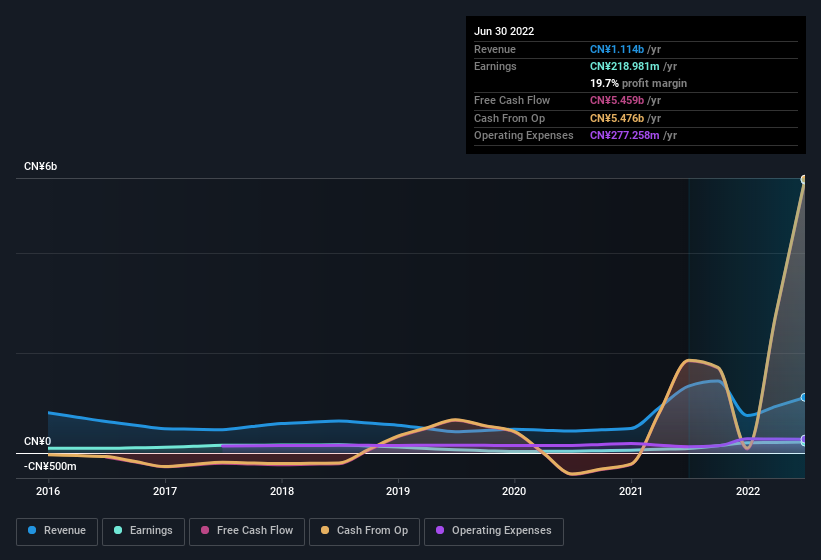Toggle the Revenue series legend button
The height and width of the screenshot is (560, 821).
57,531
